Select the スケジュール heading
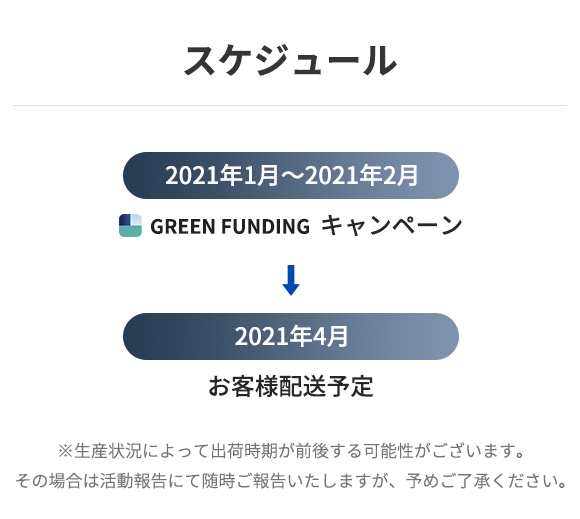 (x=290, y=60)
